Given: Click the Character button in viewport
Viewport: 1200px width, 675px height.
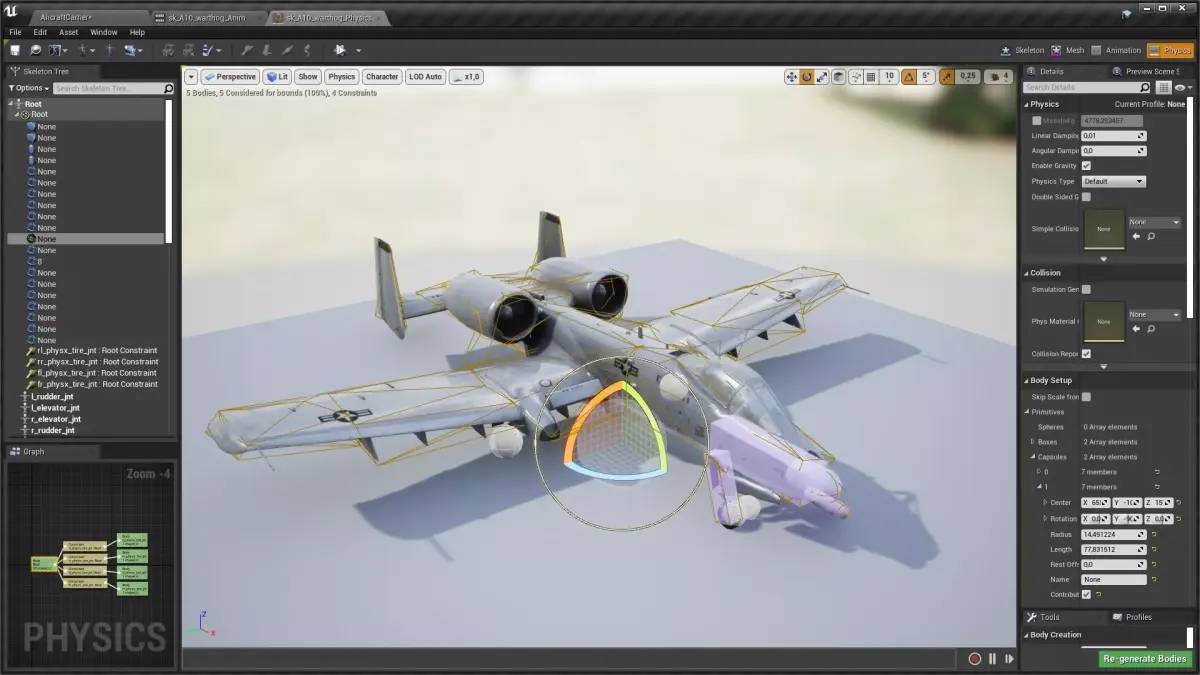Looking at the screenshot, I should point(382,77).
